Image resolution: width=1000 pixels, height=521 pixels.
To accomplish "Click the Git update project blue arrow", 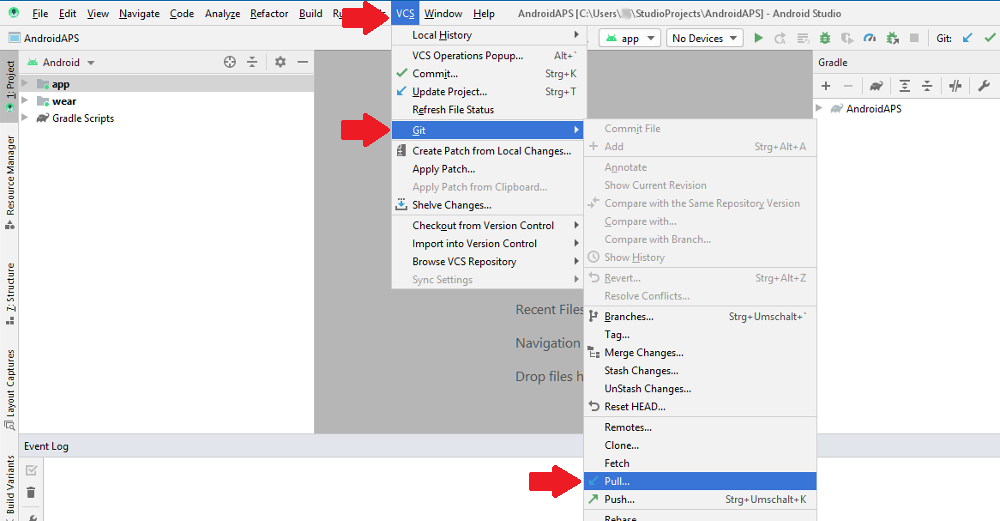I will click(x=967, y=38).
